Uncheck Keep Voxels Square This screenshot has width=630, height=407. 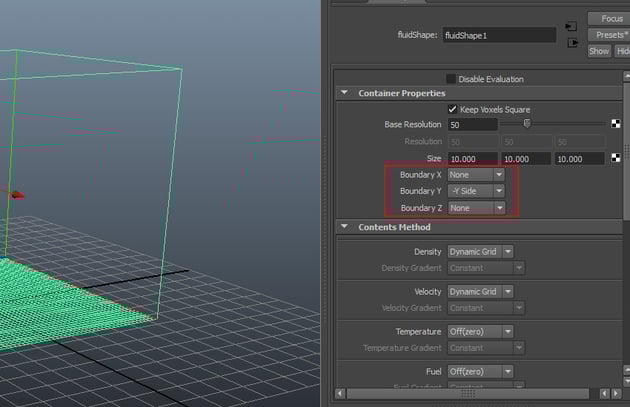click(452, 109)
